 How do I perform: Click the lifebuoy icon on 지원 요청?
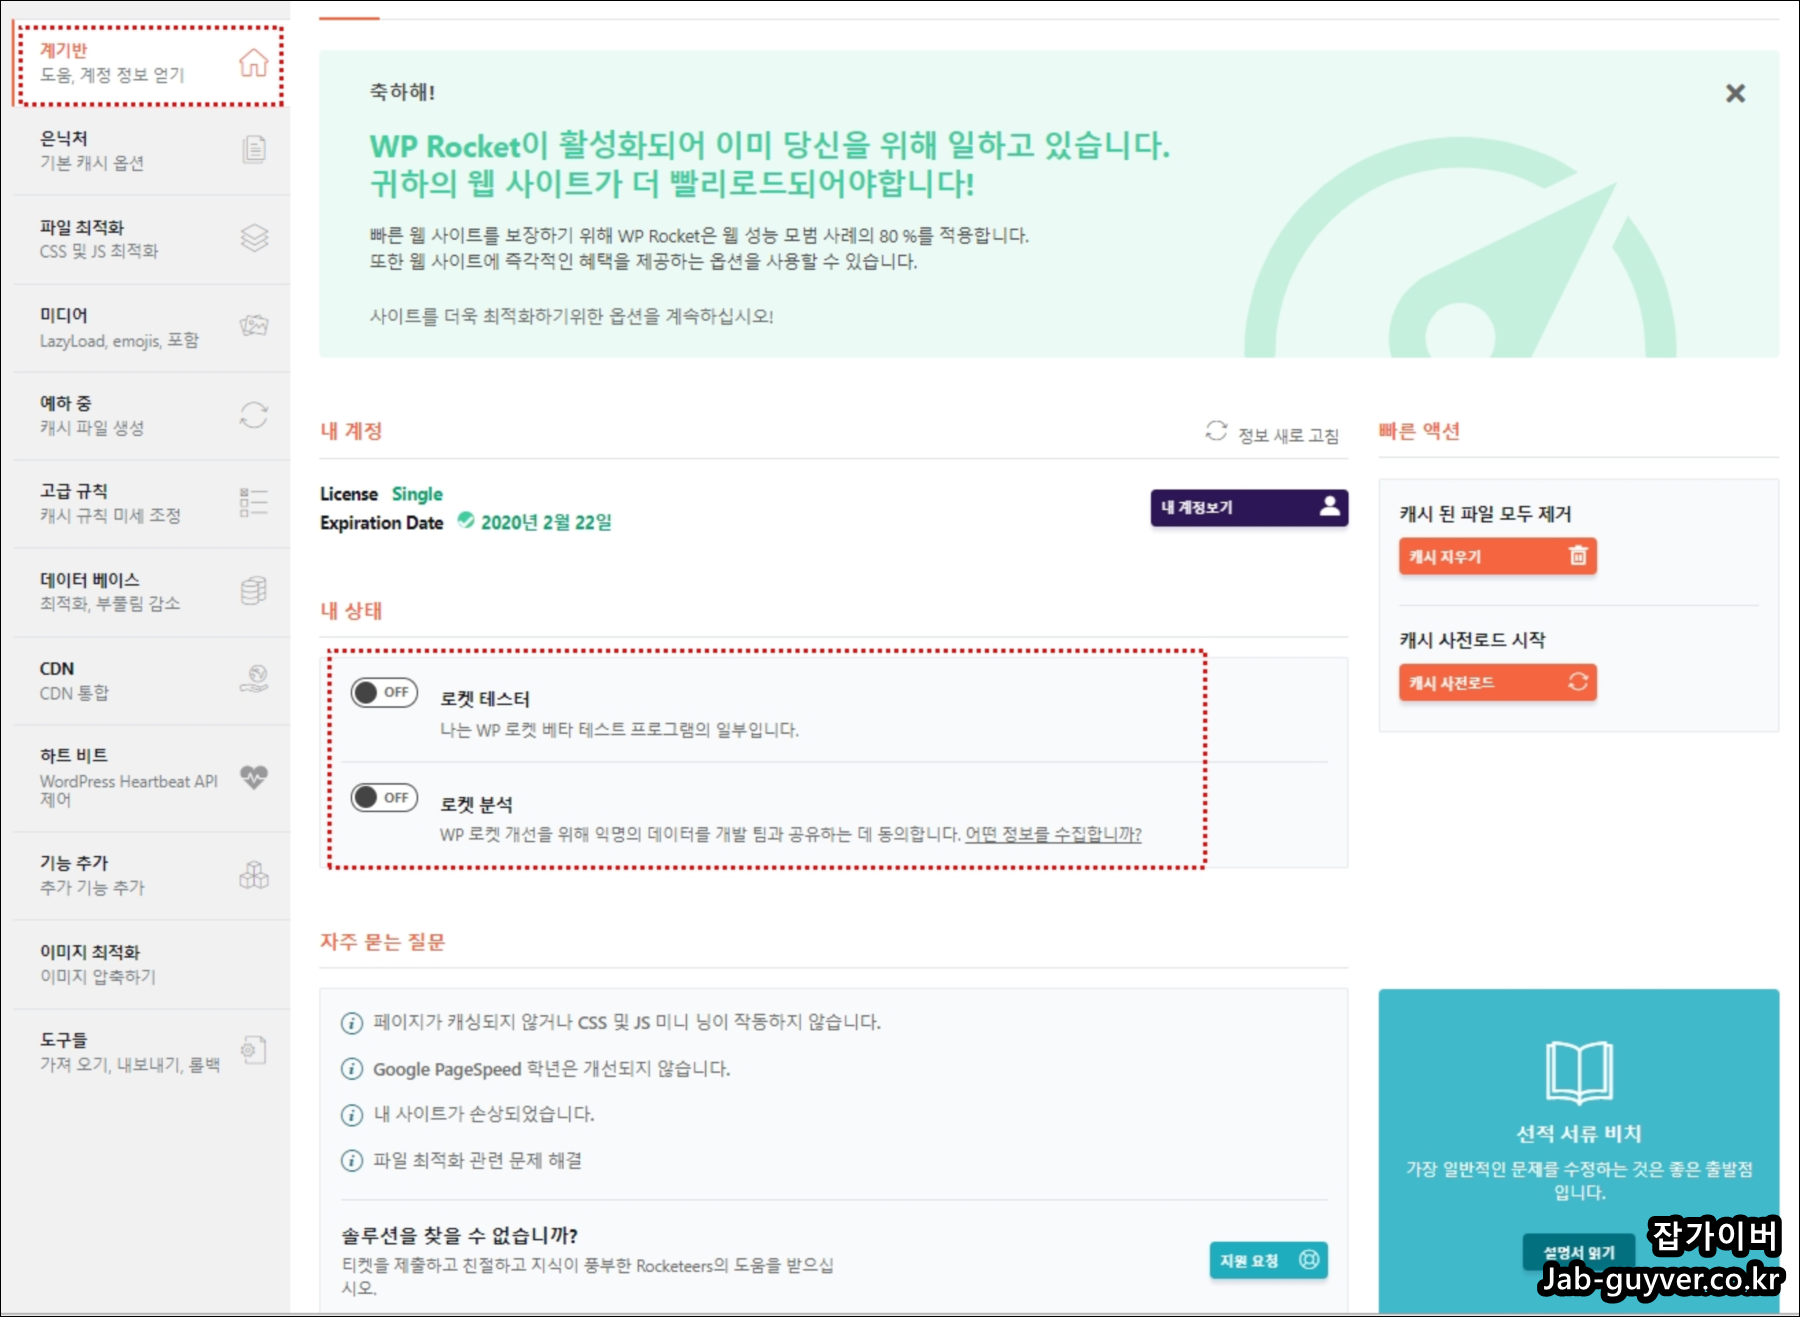pyautogui.click(x=1309, y=1260)
